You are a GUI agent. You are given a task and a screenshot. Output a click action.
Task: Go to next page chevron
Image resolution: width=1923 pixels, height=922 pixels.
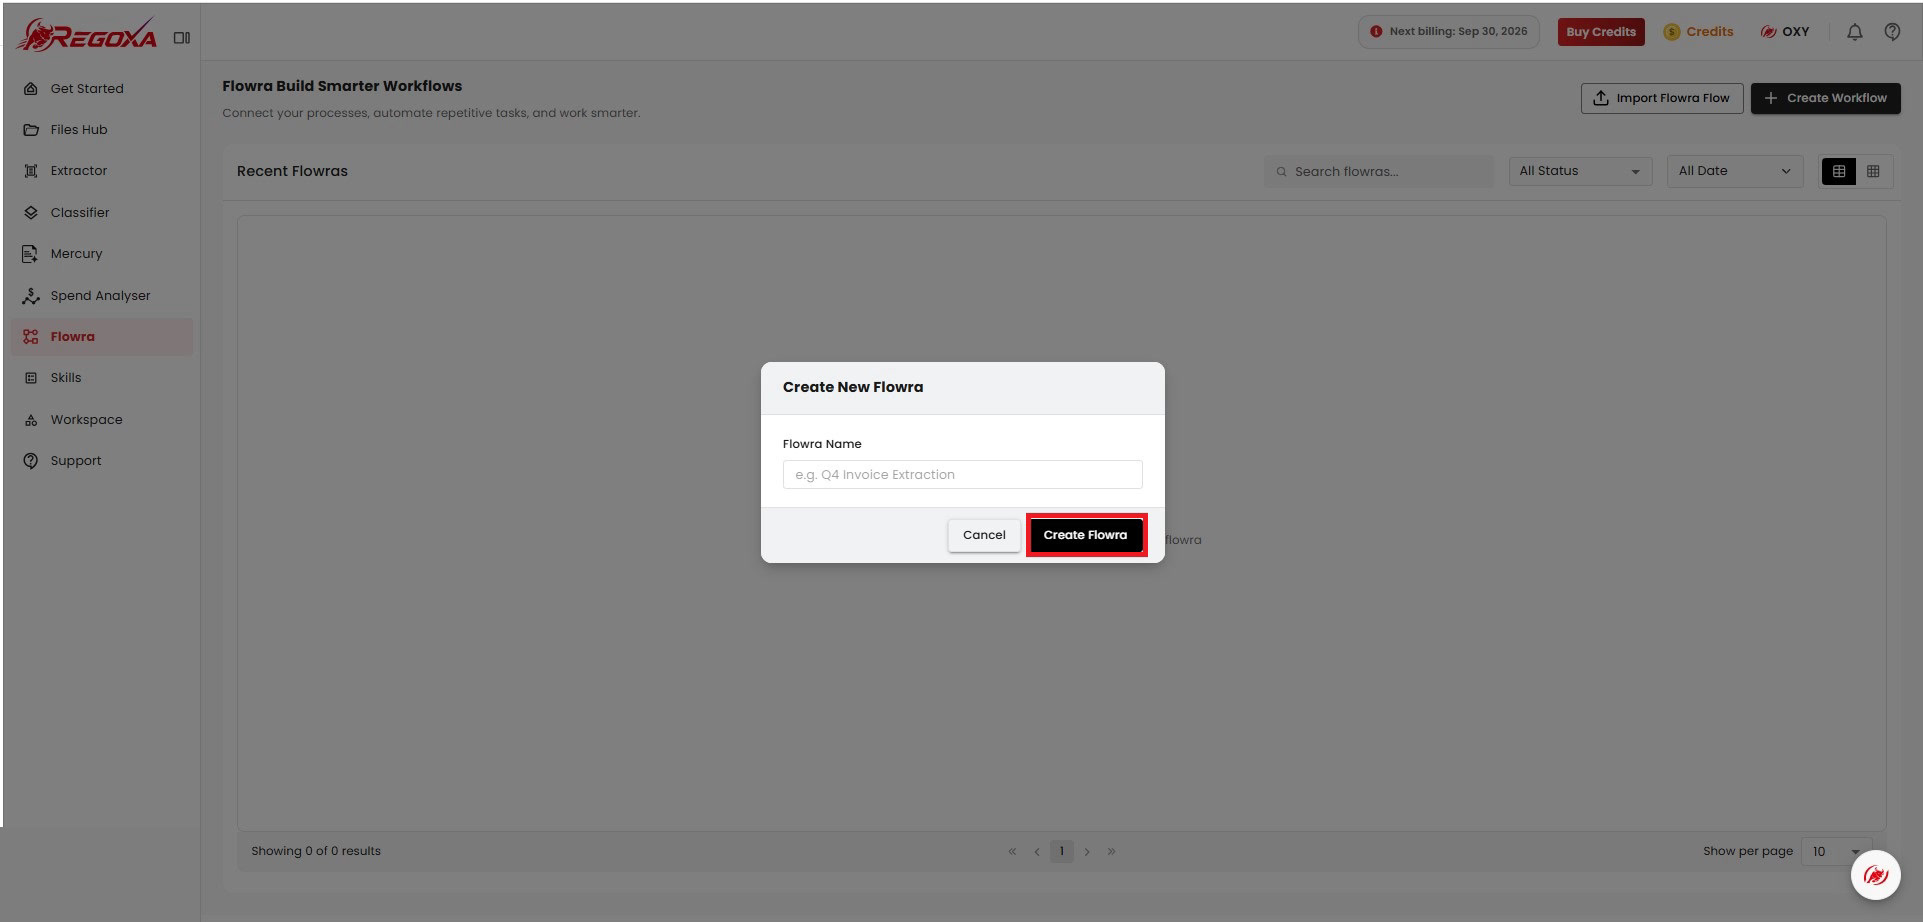[1087, 852]
